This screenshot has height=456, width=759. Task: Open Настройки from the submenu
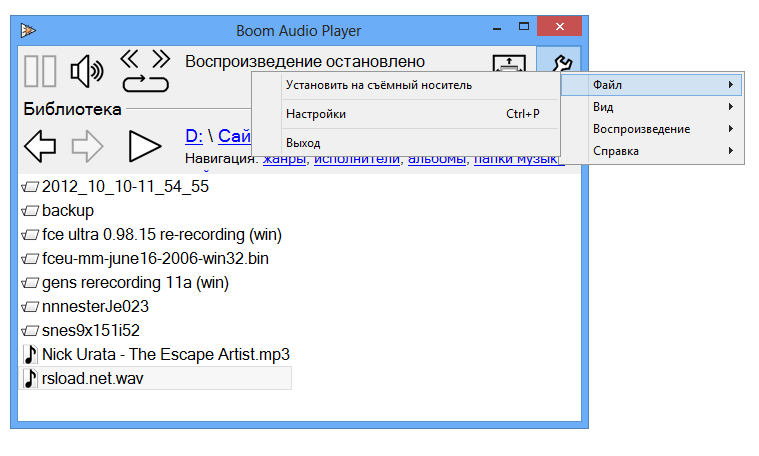tap(406, 114)
